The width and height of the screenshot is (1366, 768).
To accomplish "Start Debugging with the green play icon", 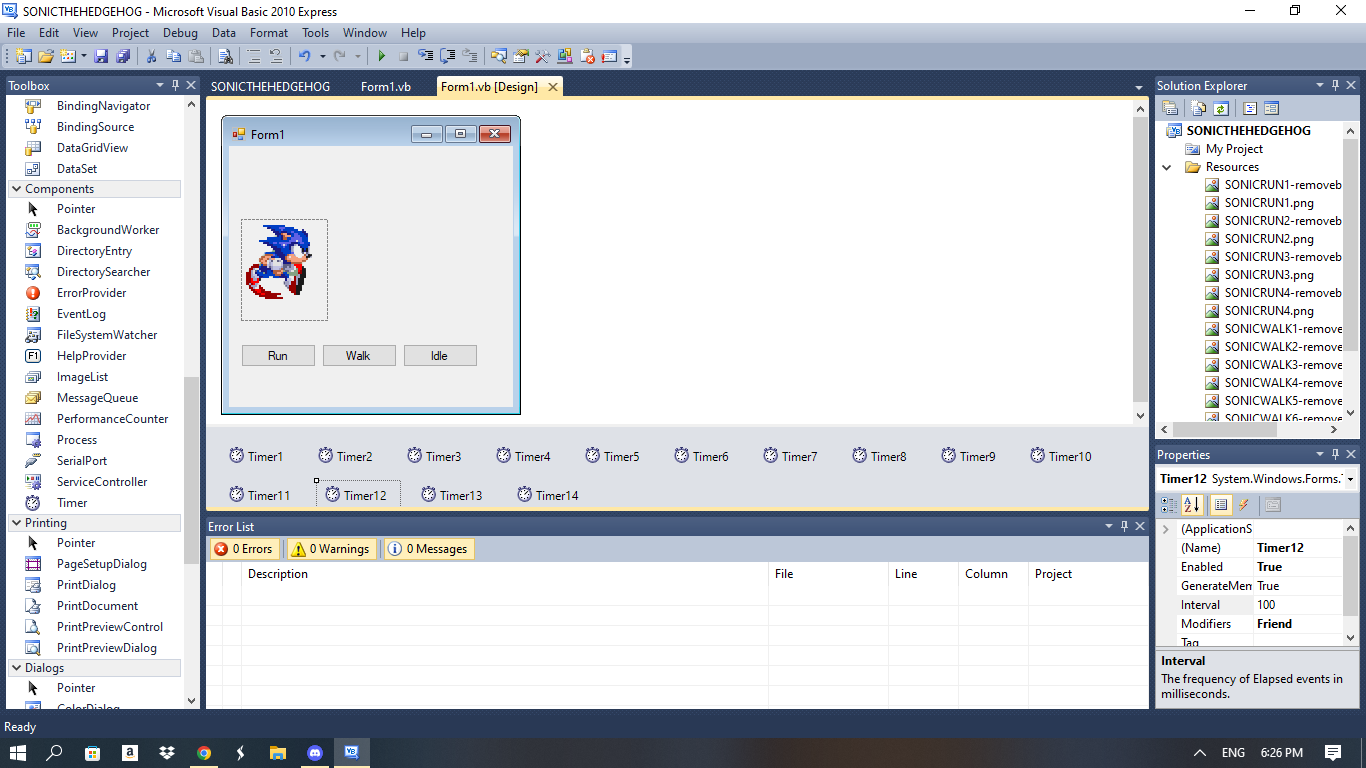I will coord(382,56).
